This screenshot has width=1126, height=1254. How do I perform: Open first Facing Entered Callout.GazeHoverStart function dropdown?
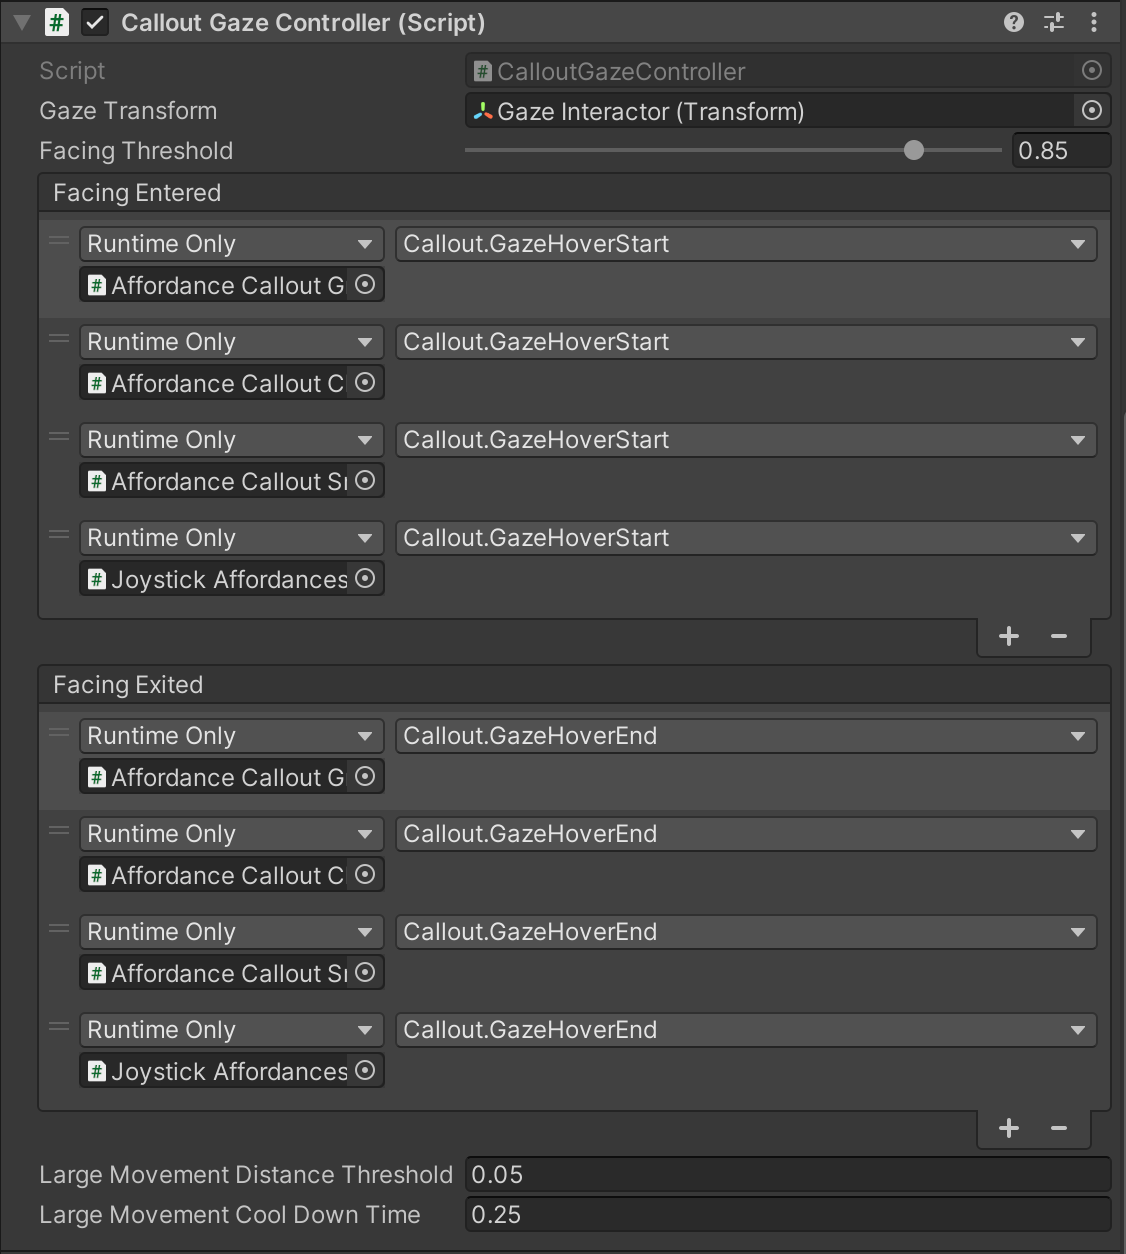click(x=745, y=244)
